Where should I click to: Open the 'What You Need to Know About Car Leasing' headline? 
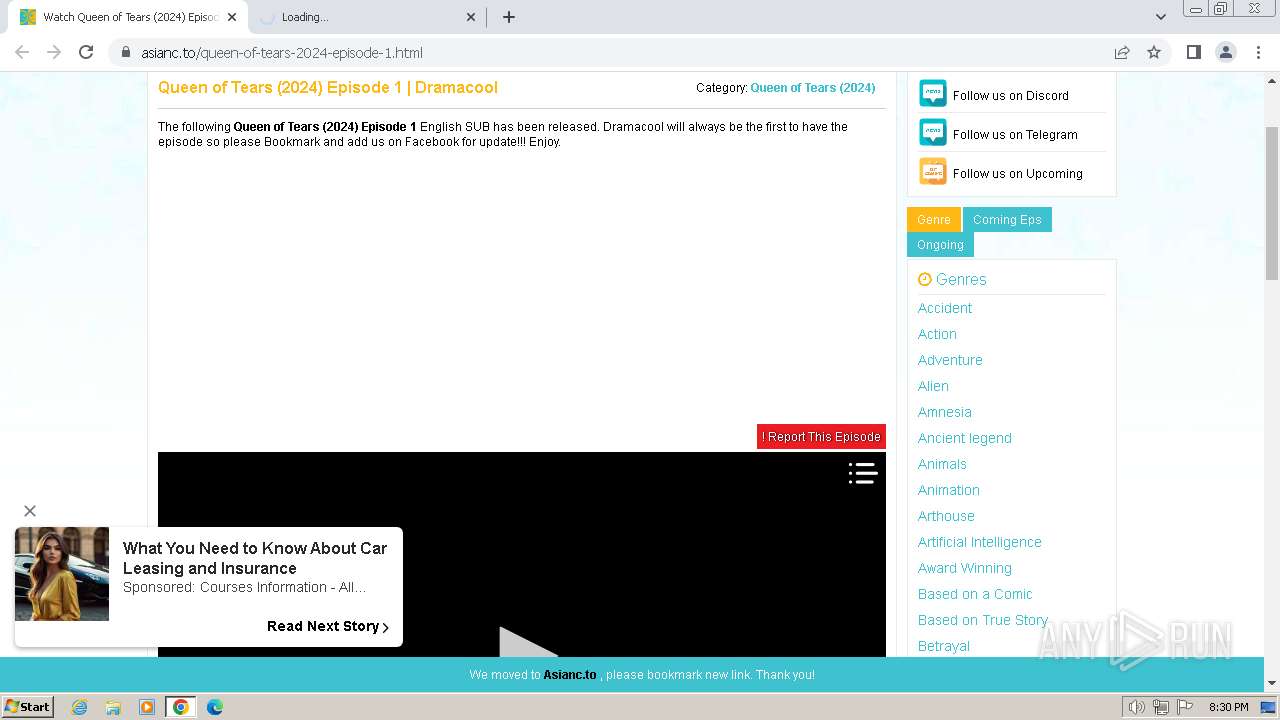pyautogui.click(x=255, y=558)
